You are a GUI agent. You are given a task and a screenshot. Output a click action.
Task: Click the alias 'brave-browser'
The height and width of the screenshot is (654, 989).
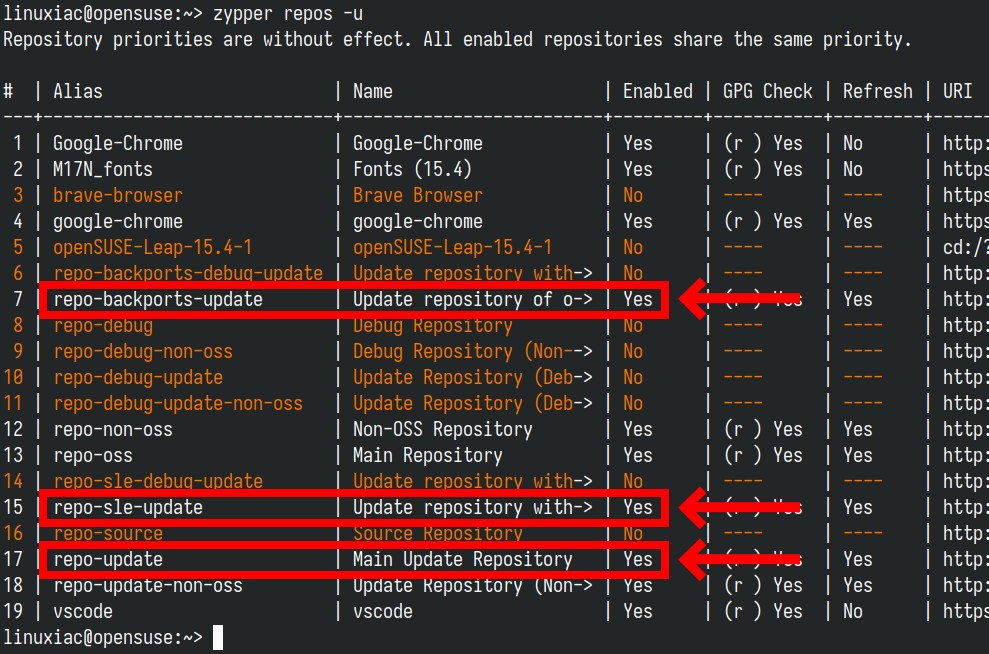(x=117, y=195)
